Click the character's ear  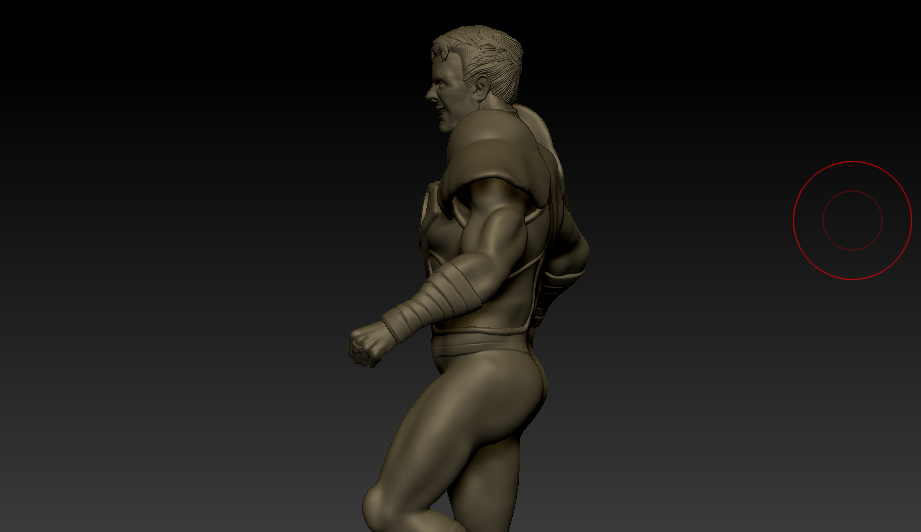coord(482,87)
